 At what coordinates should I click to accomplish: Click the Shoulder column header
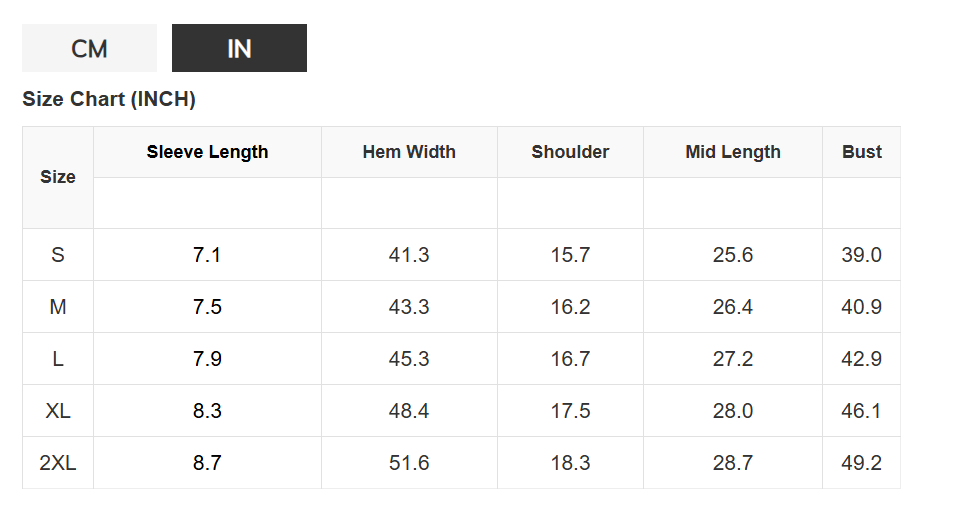[x=570, y=152]
